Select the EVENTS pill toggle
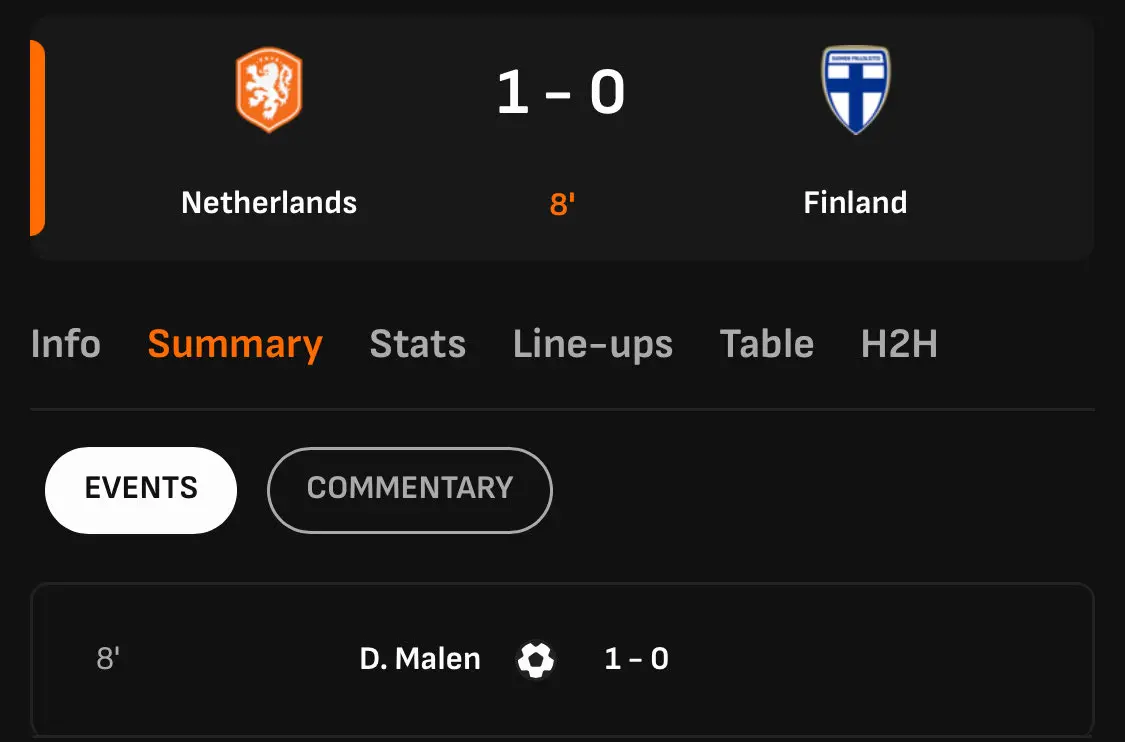 click(x=141, y=489)
